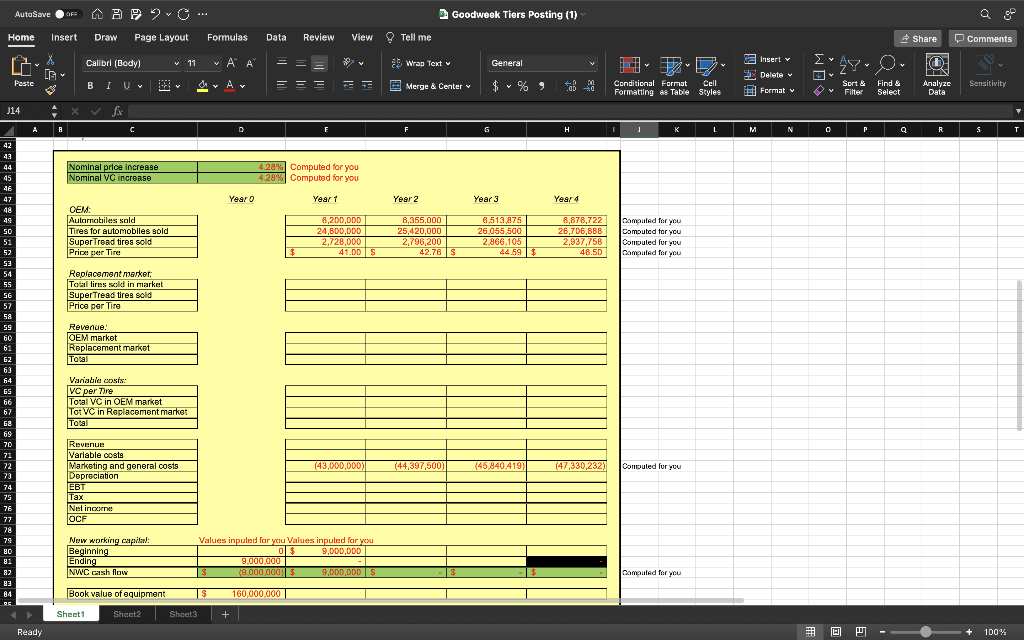Screen dimensions: 1024x640
Task: Click the Home icon in title bar
Action: pyautogui.click(x=97, y=14)
